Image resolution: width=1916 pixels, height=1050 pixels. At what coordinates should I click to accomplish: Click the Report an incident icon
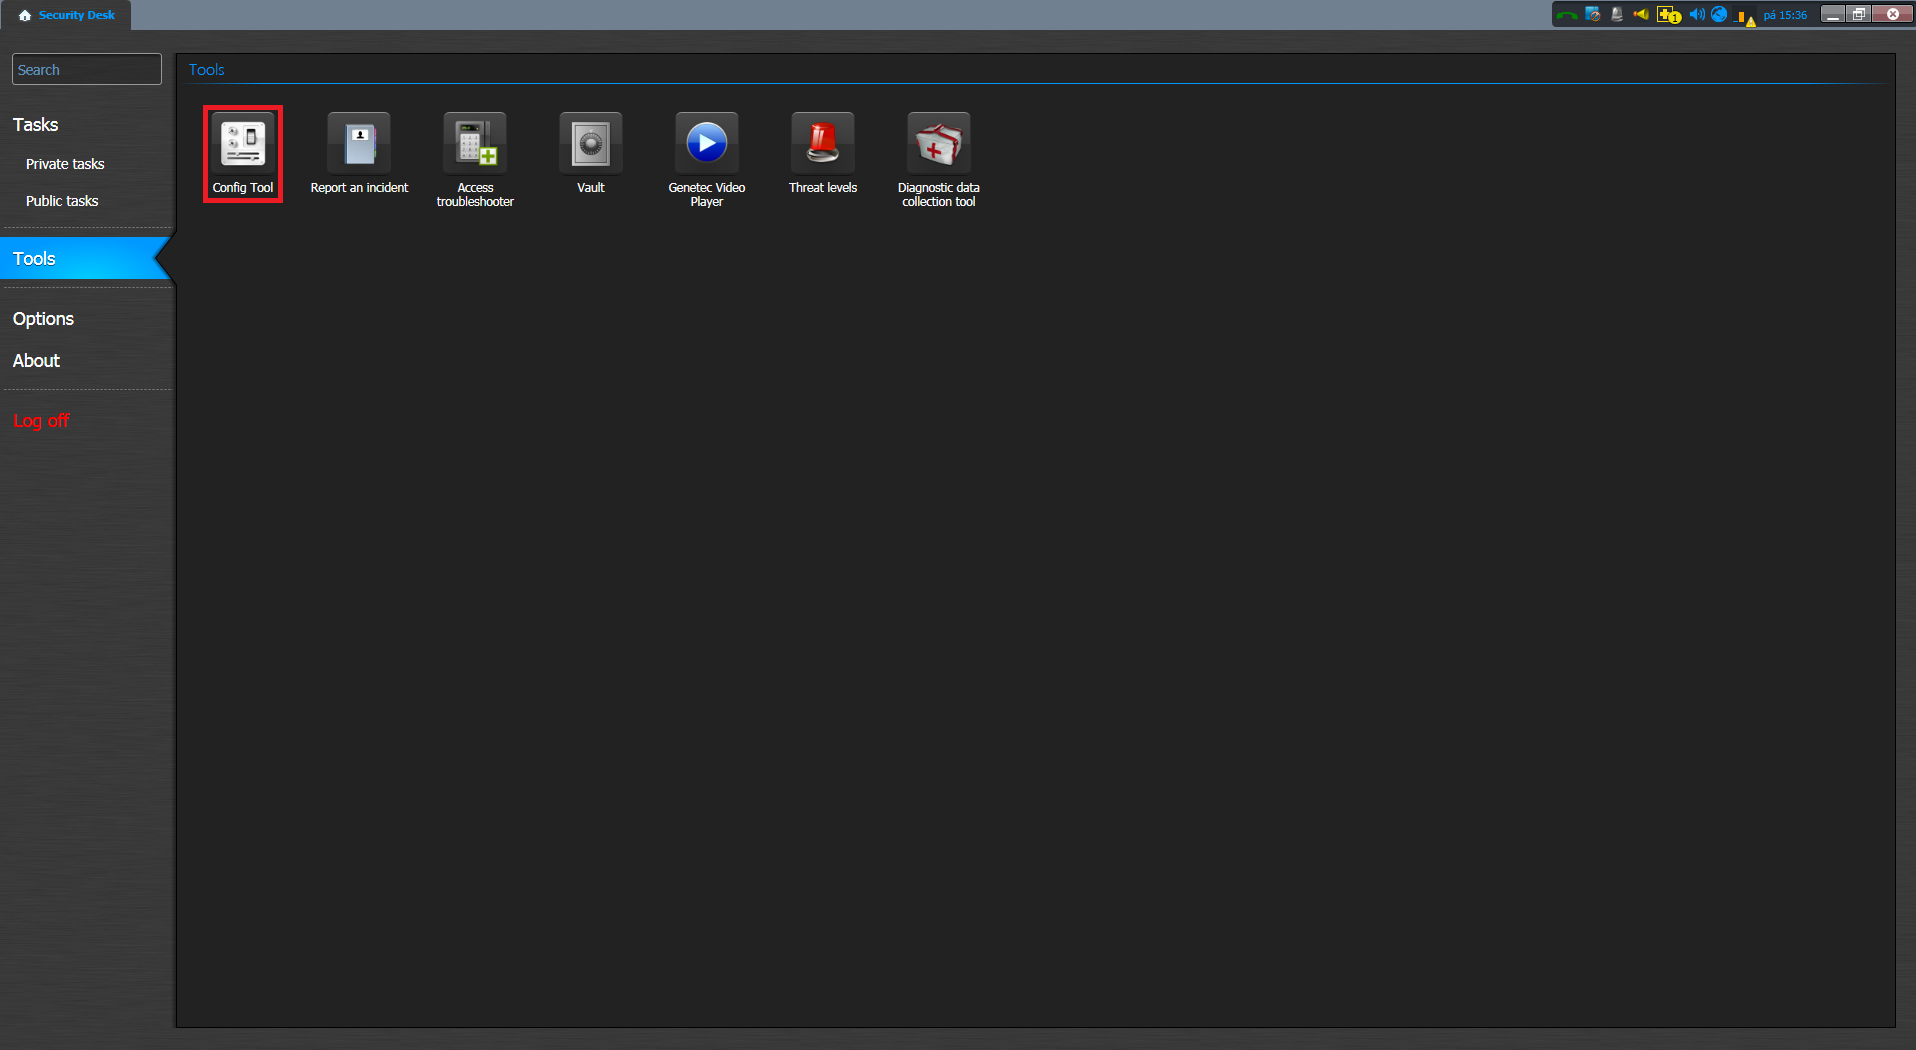(x=359, y=145)
